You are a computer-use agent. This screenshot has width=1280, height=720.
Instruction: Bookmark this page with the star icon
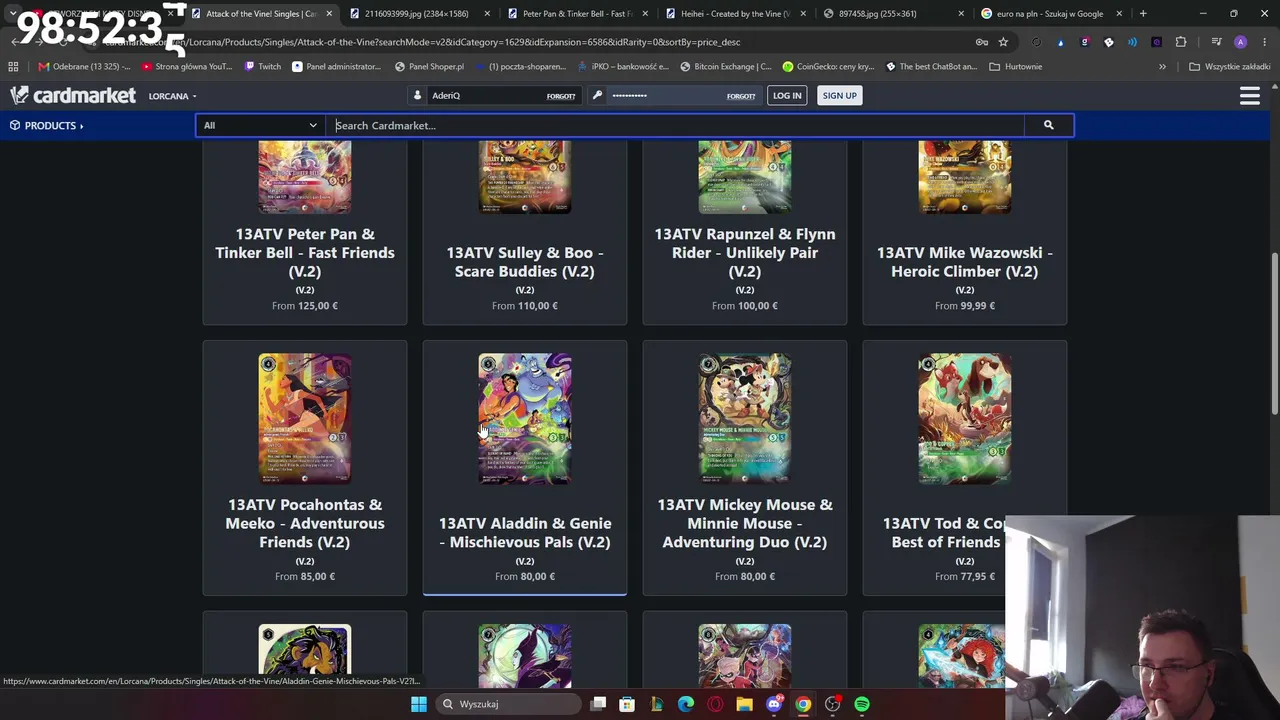pos(1003,42)
